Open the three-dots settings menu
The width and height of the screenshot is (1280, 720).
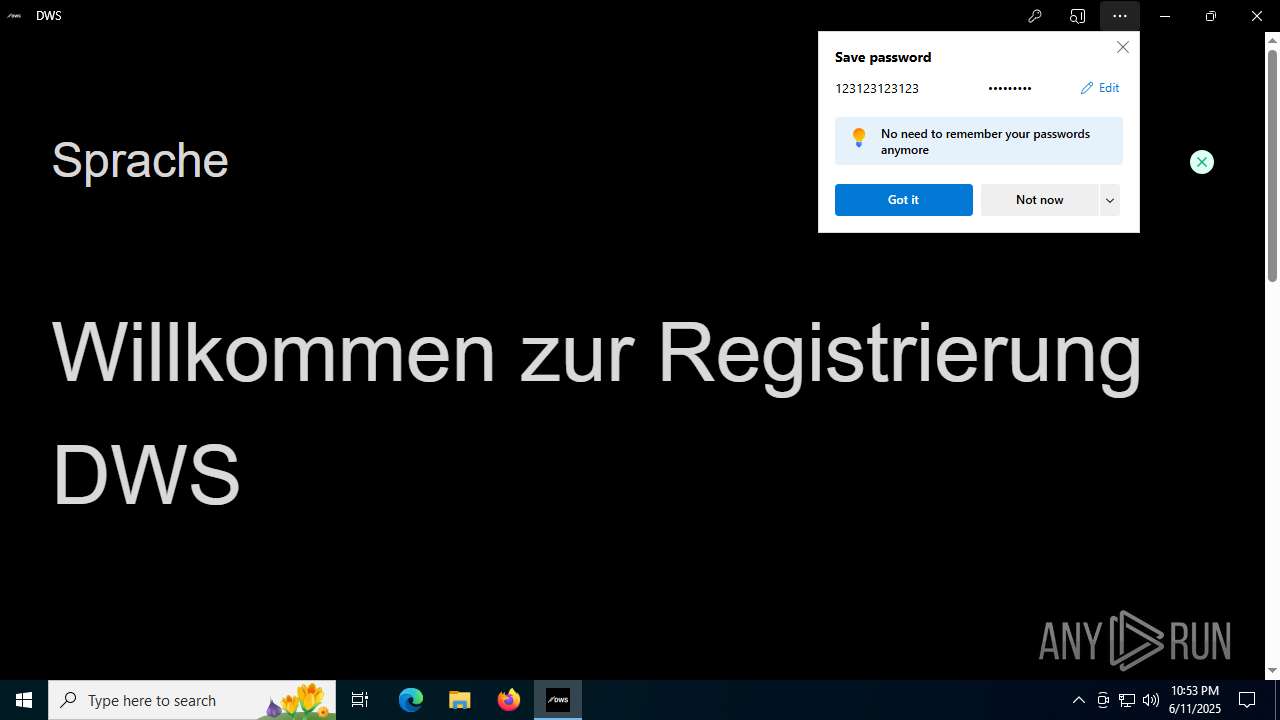(x=1120, y=16)
